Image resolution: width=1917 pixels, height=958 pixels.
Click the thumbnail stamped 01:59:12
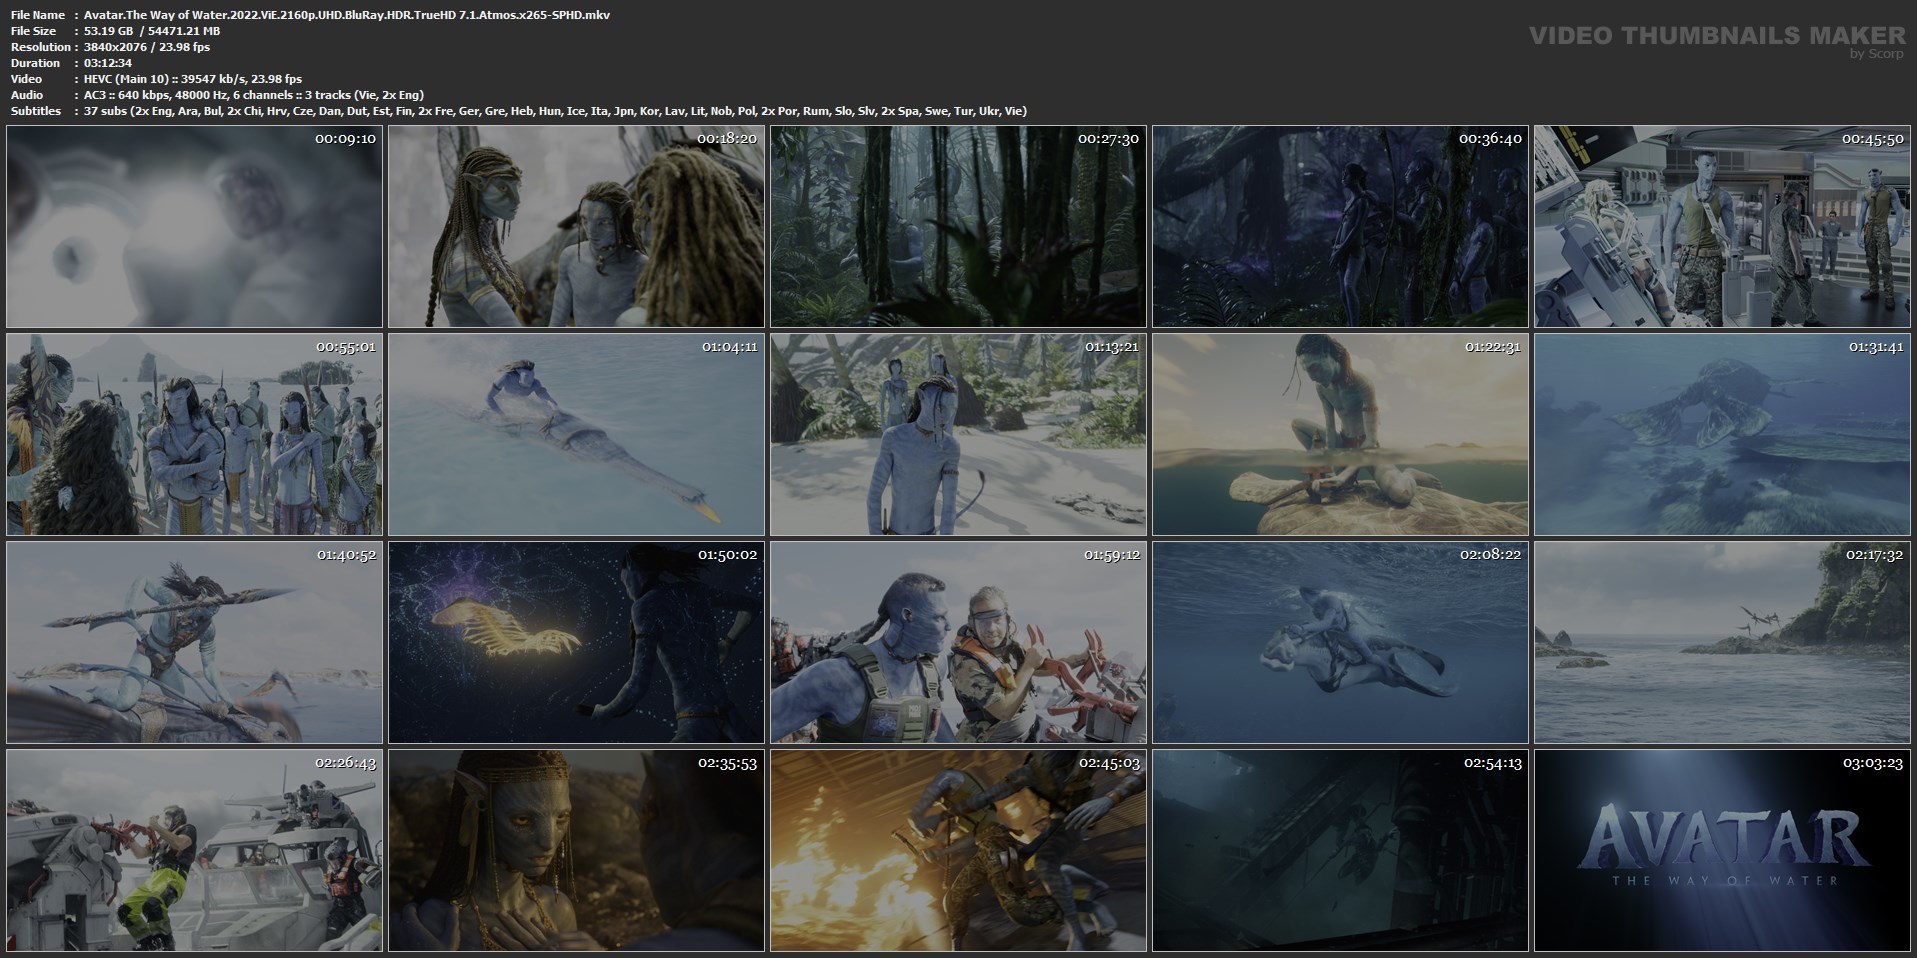tap(958, 643)
